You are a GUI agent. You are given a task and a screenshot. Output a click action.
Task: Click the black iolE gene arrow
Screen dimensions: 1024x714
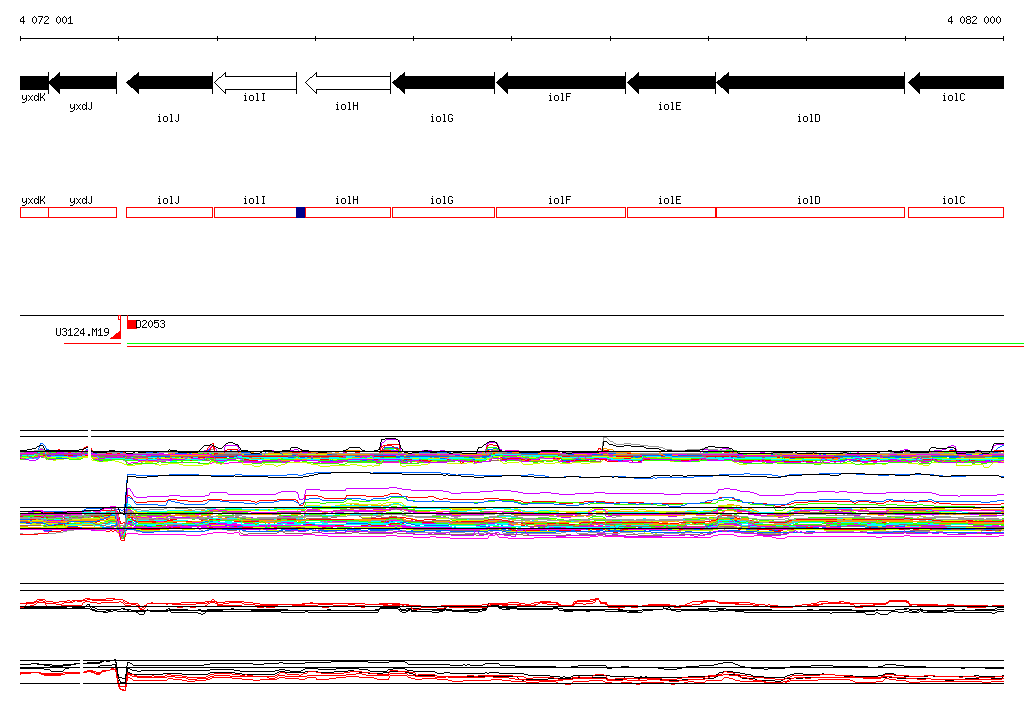point(670,82)
